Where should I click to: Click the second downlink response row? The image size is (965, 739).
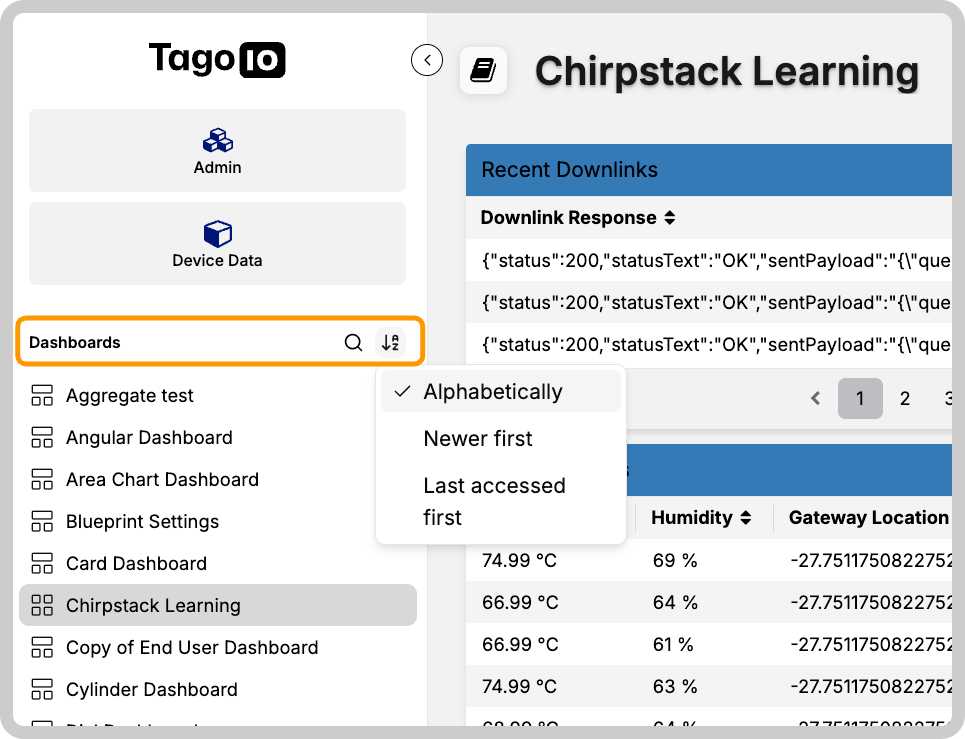(x=709, y=302)
